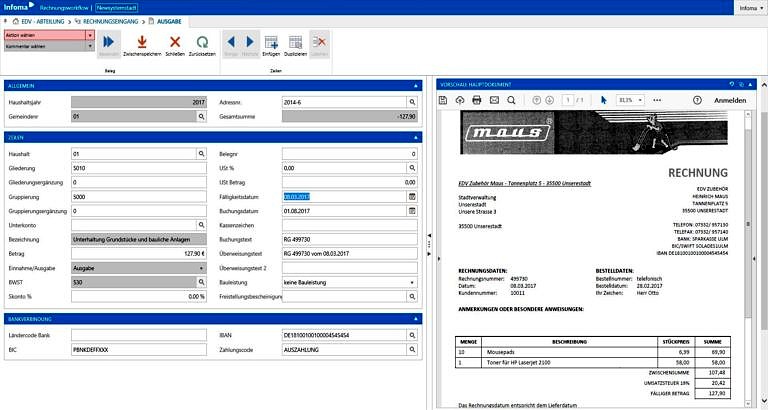Open calendar for Buchungsdatum
The image size is (768, 410).
click(412, 211)
